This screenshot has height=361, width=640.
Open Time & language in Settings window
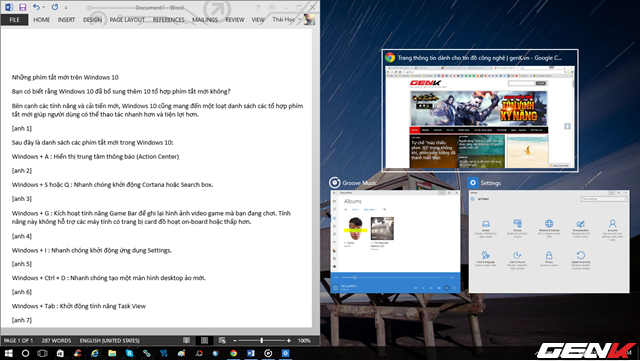coord(485,259)
